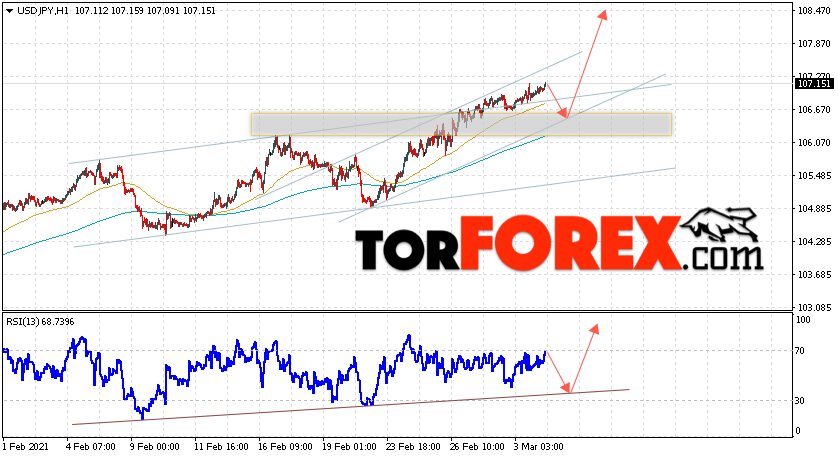Select the 16 Feb 09:00 time label

(285, 446)
